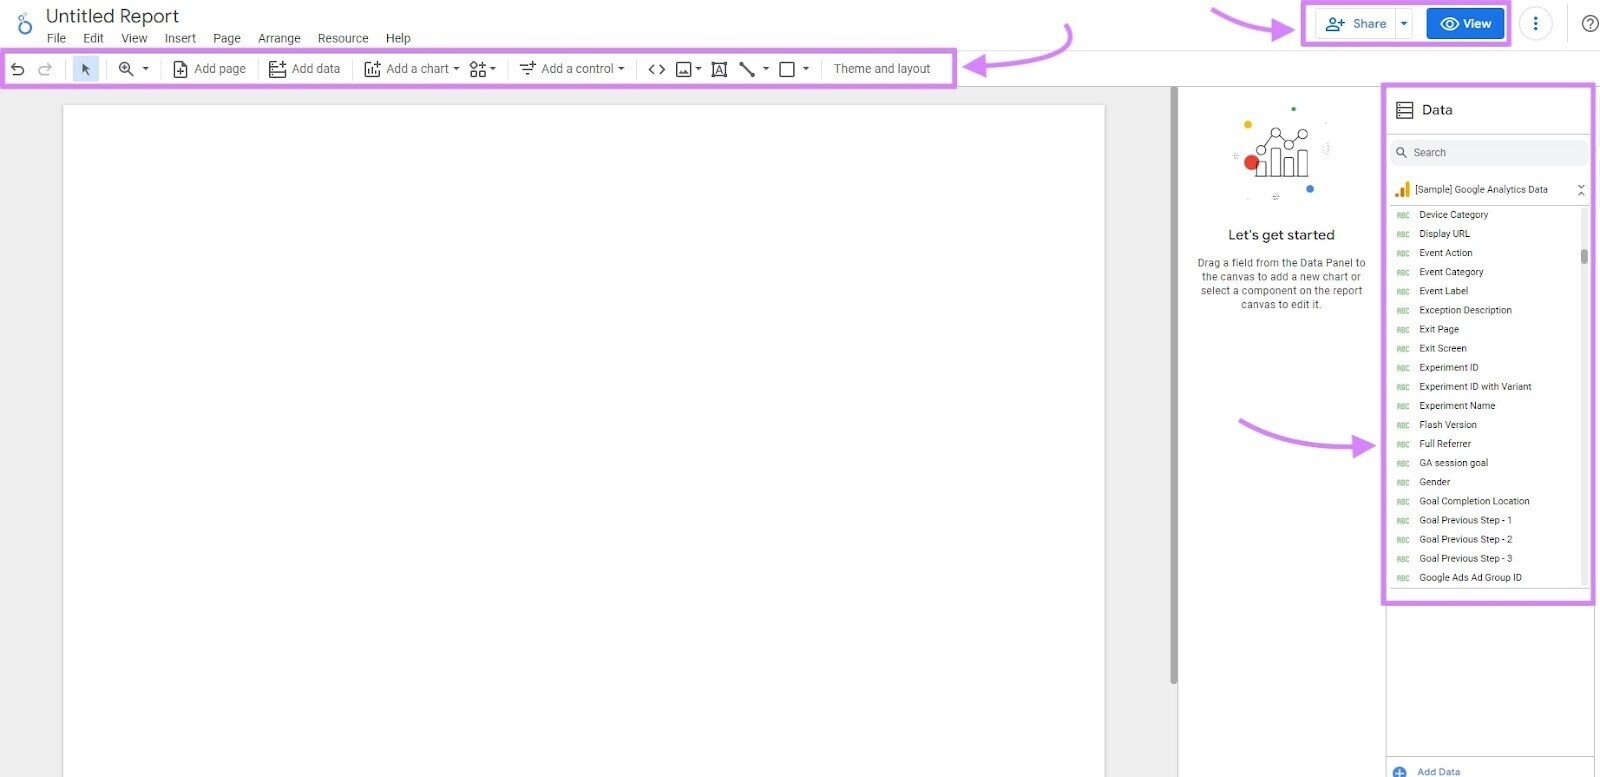
Task: Open the Help menu
Action: pyautogui.click(x=398, y=38)
